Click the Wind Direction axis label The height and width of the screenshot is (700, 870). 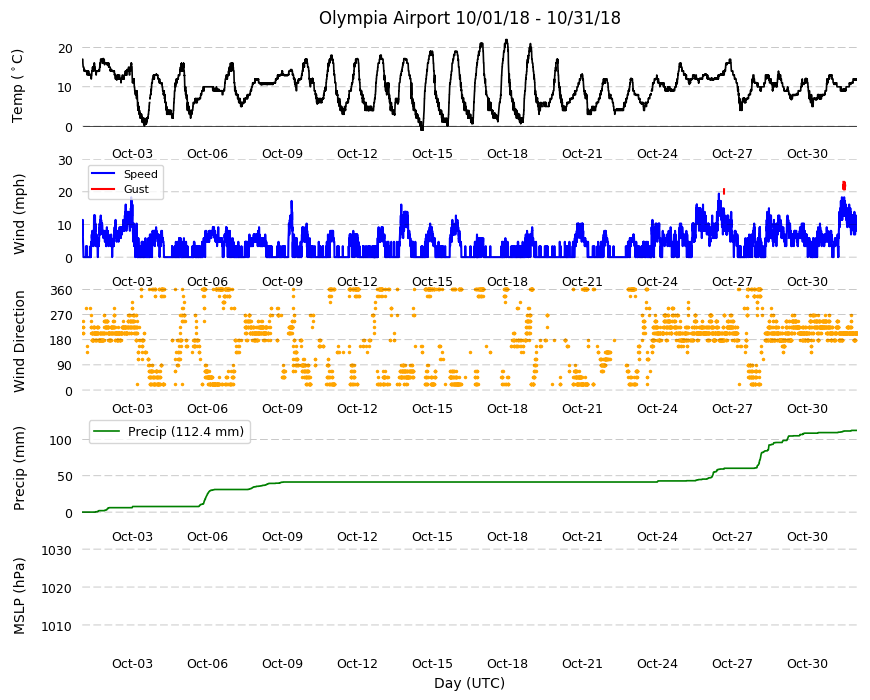[x=19, y=342]
